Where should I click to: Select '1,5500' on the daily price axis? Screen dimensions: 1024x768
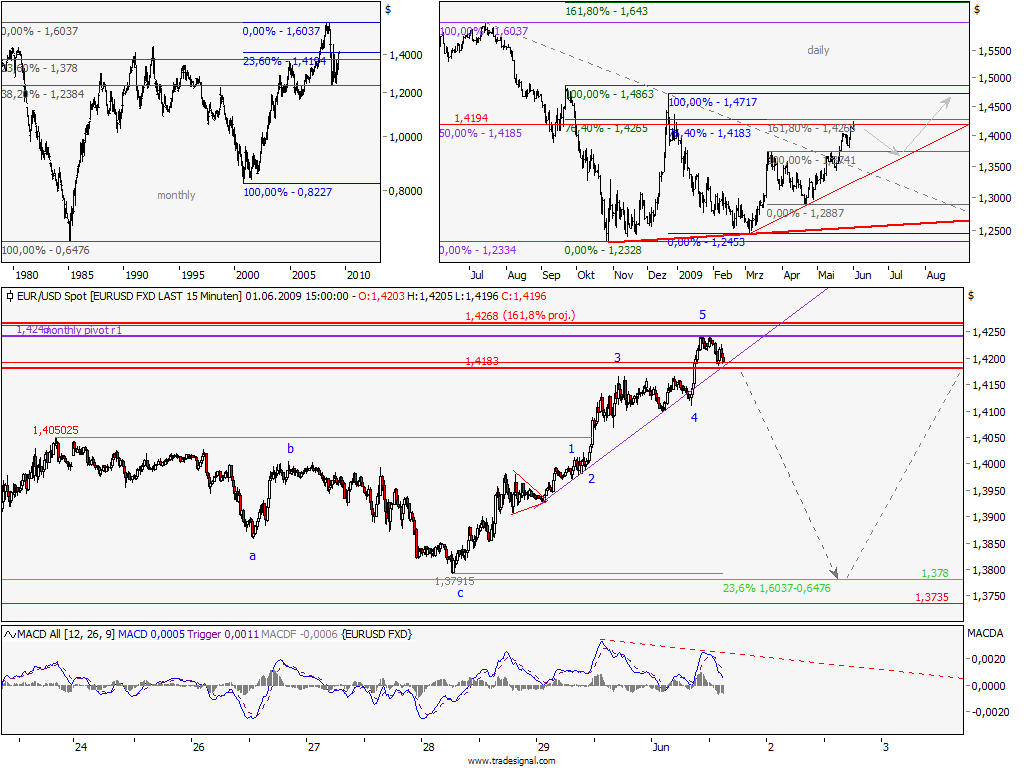pyautogui.click(x=995, y=51)
